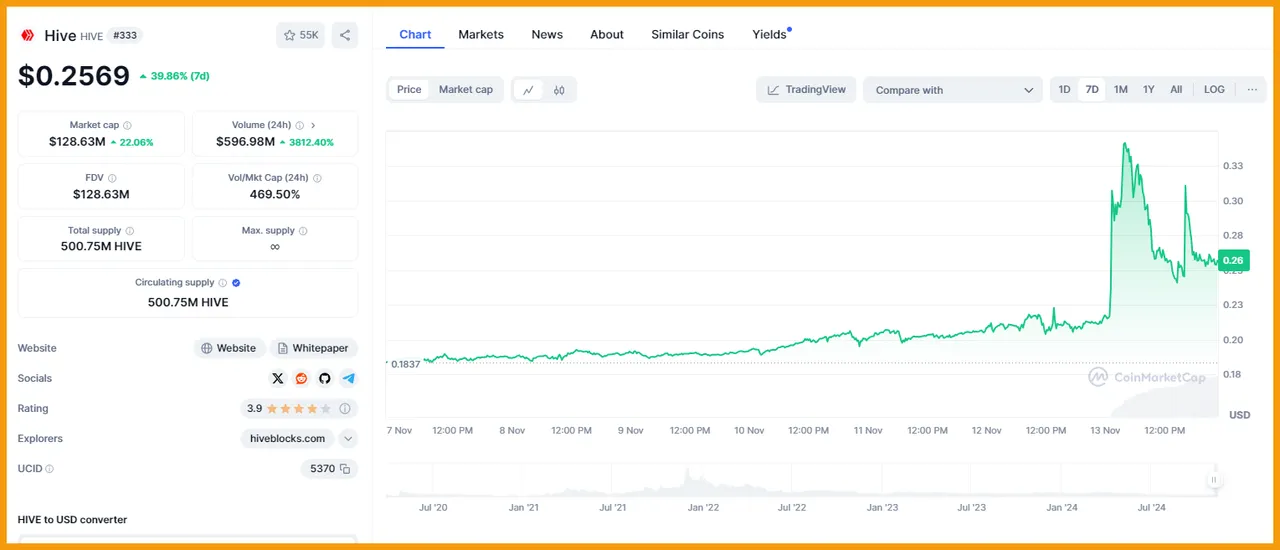The image size is (1280, 550).
Task: Open chart more options ellipsis
Action: (1252, 90)
